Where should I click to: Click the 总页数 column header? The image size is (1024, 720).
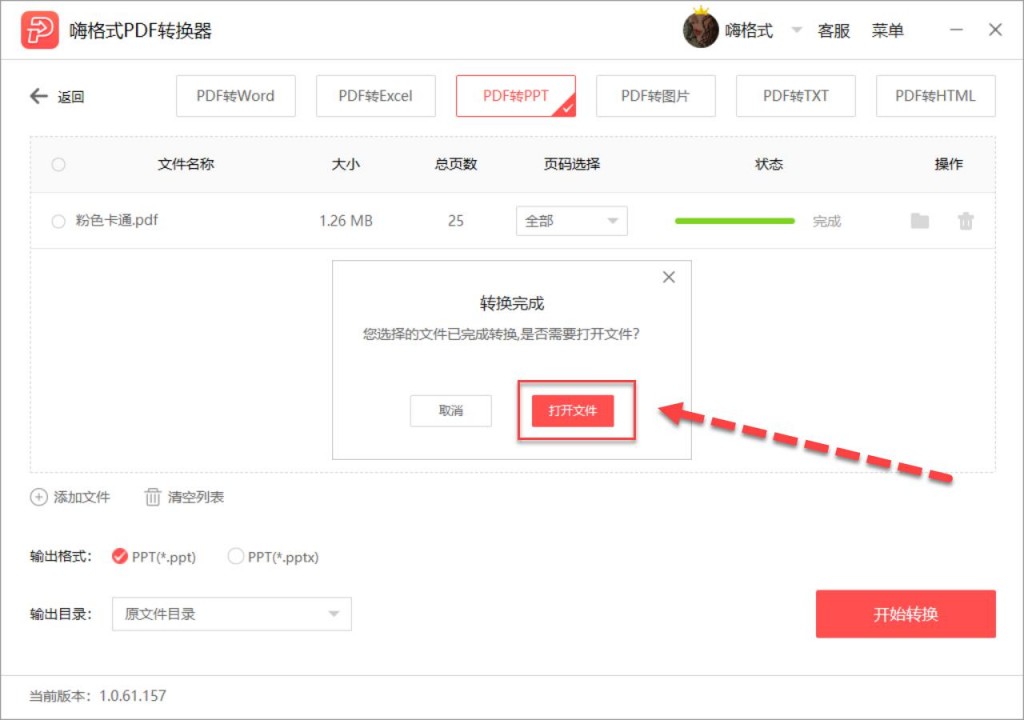(456, 164)
